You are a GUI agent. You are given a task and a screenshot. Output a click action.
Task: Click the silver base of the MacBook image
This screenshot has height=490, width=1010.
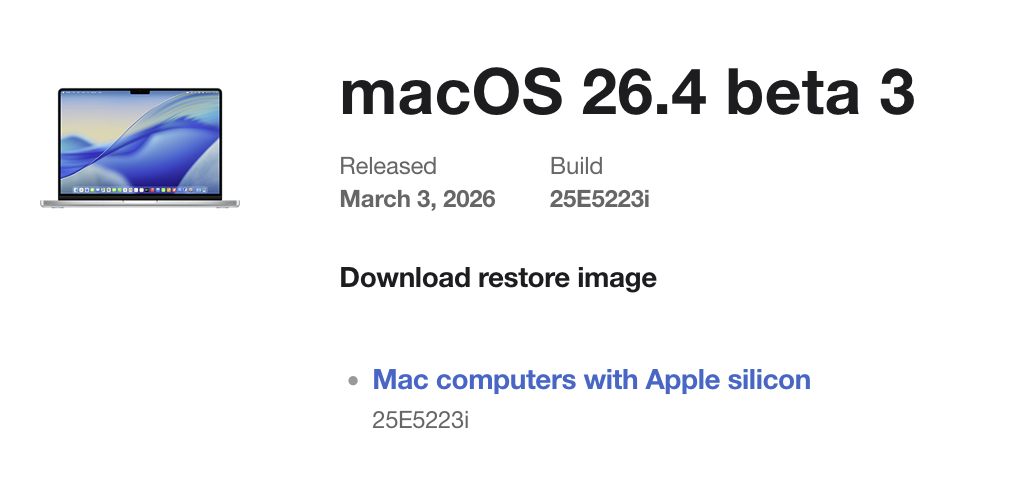click(140, 203)
